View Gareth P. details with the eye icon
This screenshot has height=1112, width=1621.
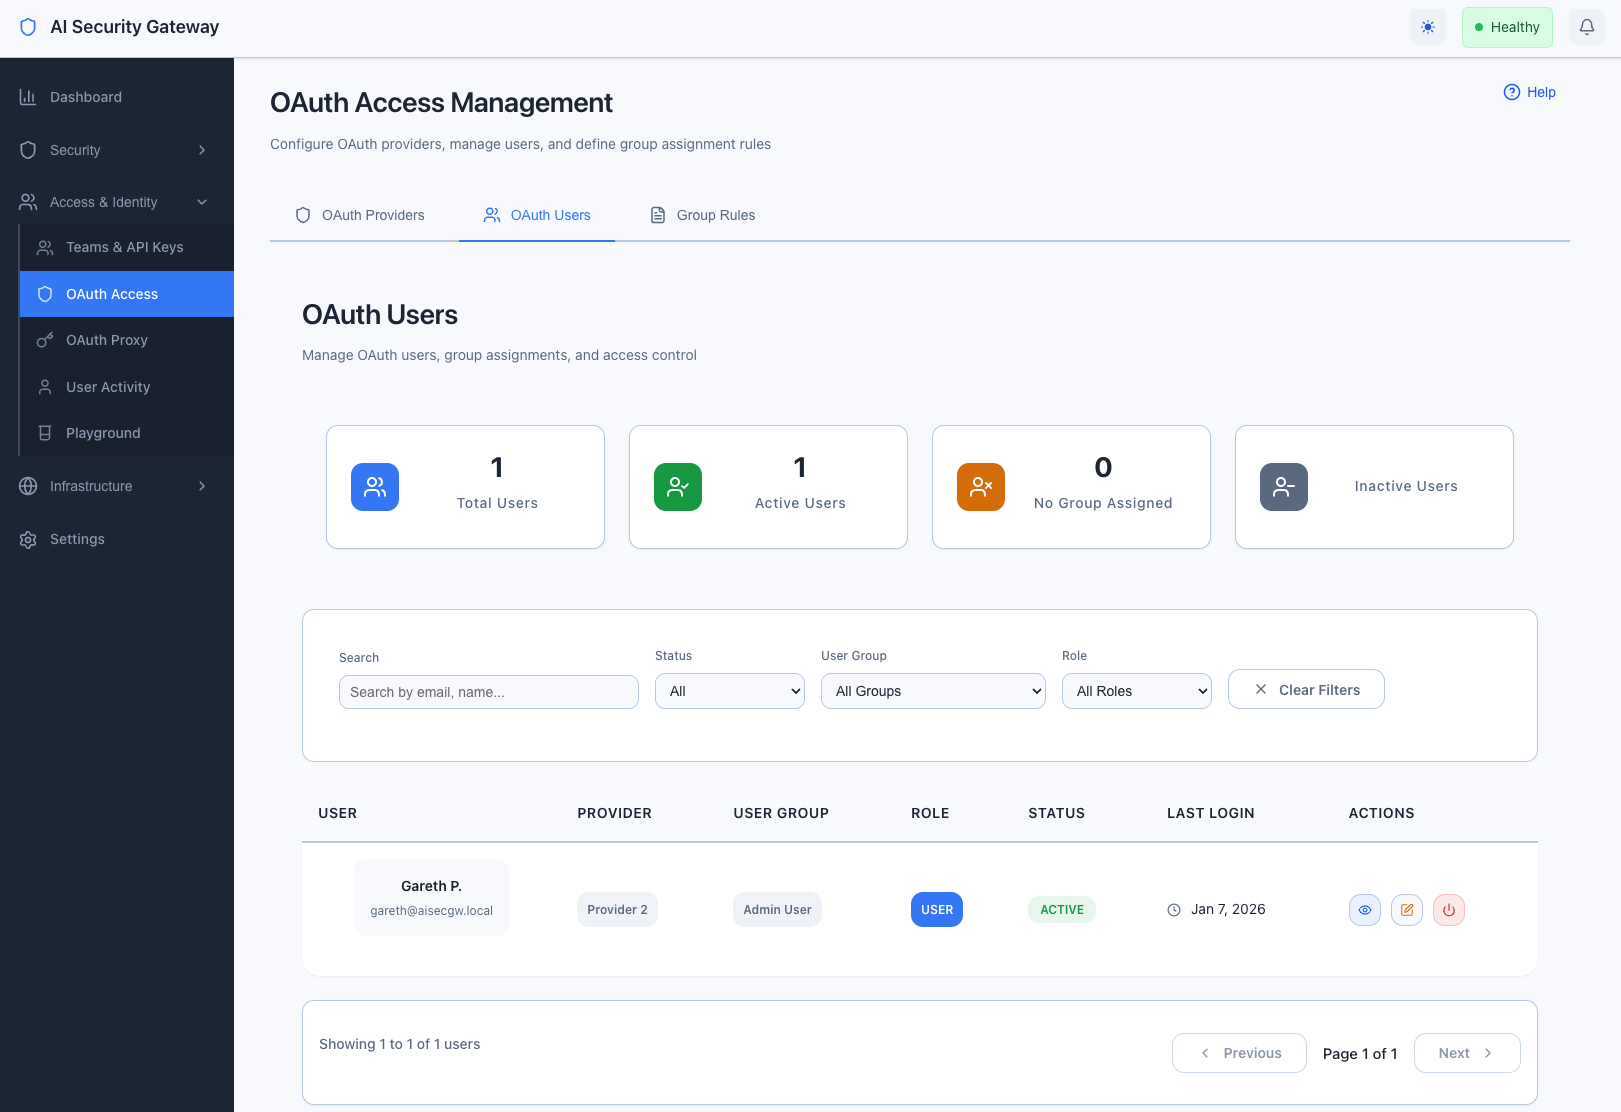pos(1365,910)
